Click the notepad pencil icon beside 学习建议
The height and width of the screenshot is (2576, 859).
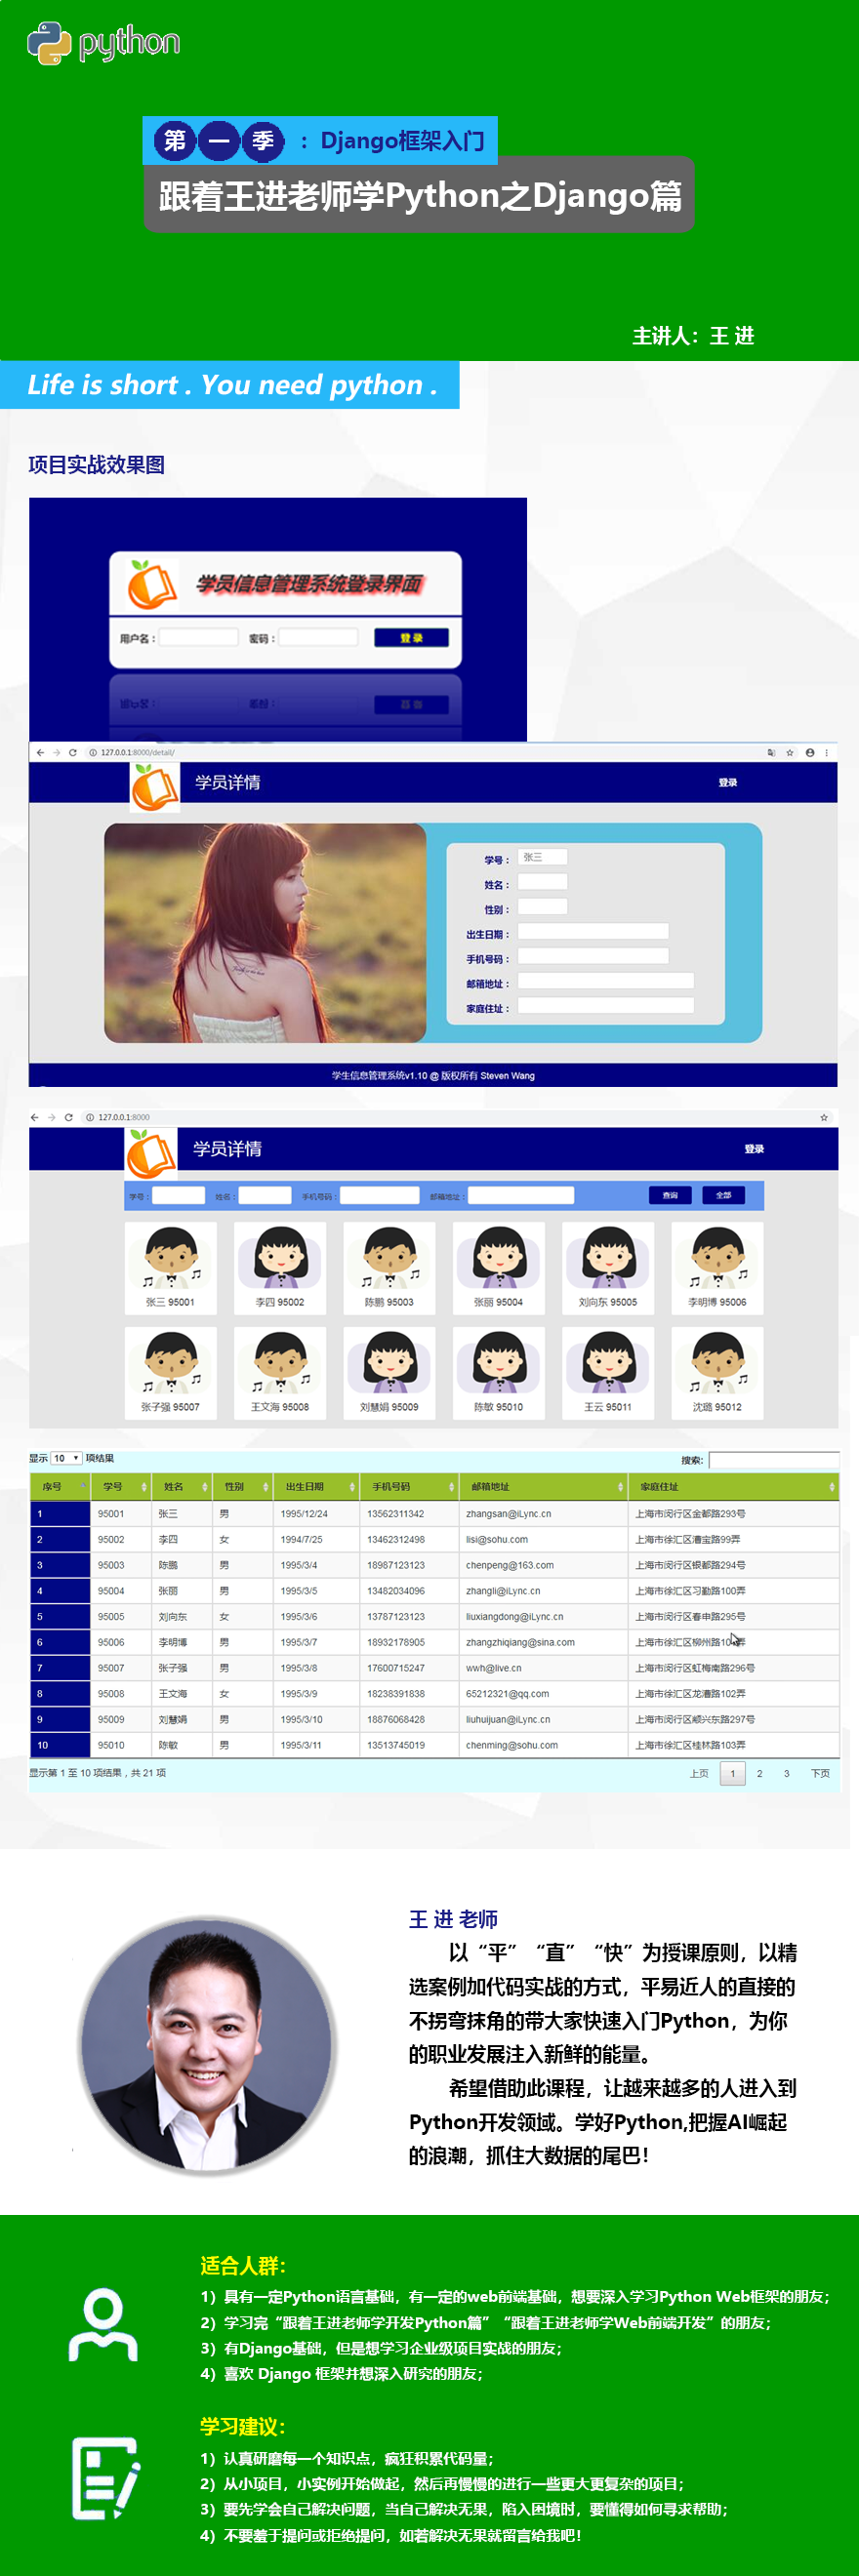coord(105,2478)
